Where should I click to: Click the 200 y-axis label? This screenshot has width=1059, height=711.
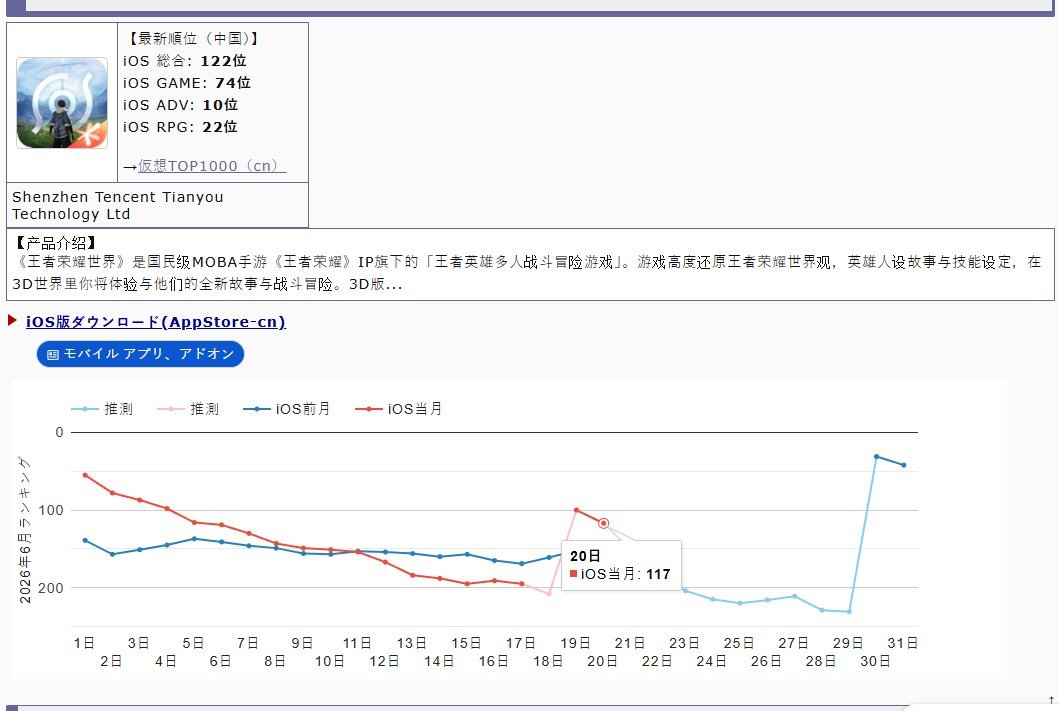coord(51,588)
